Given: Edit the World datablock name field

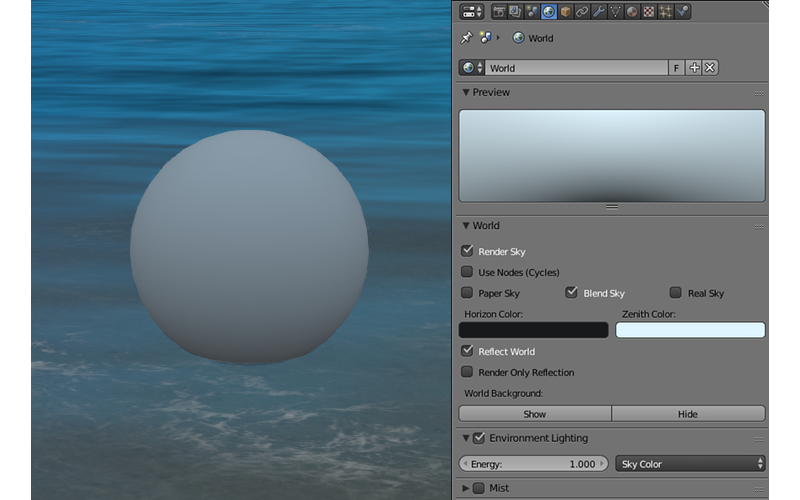Looking at the screenshot, I should [577, 68].
